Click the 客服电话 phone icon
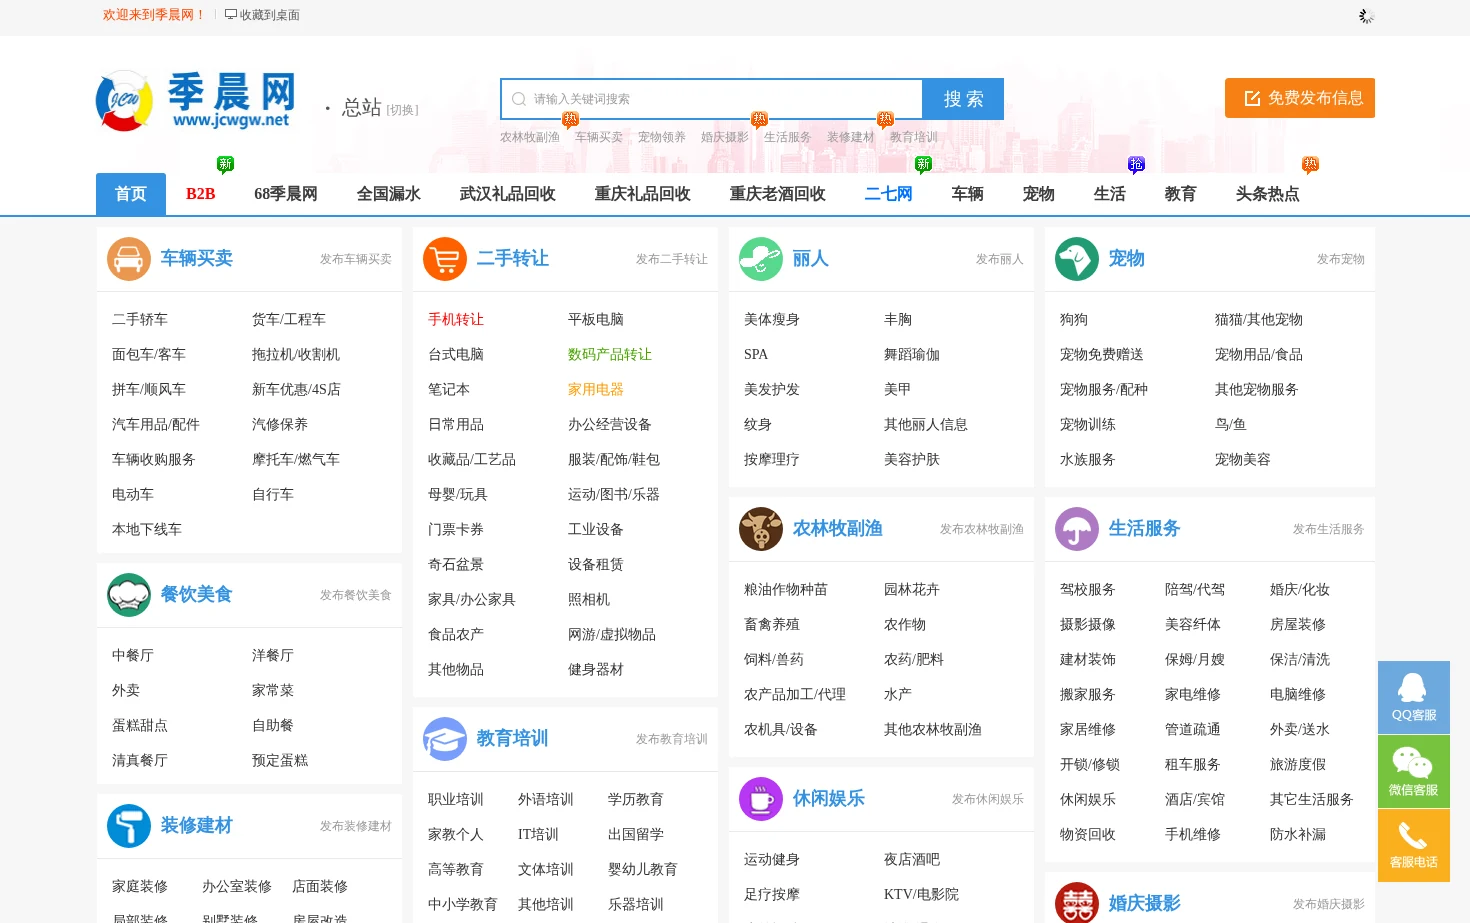 (1414, 845)
